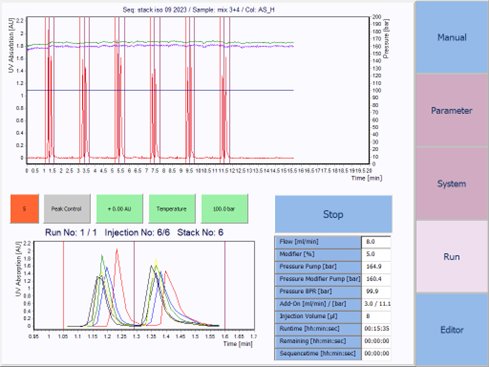Click the orange stack number 6 button
This screenshot has width=489, height=367.
tap(24, 209)
